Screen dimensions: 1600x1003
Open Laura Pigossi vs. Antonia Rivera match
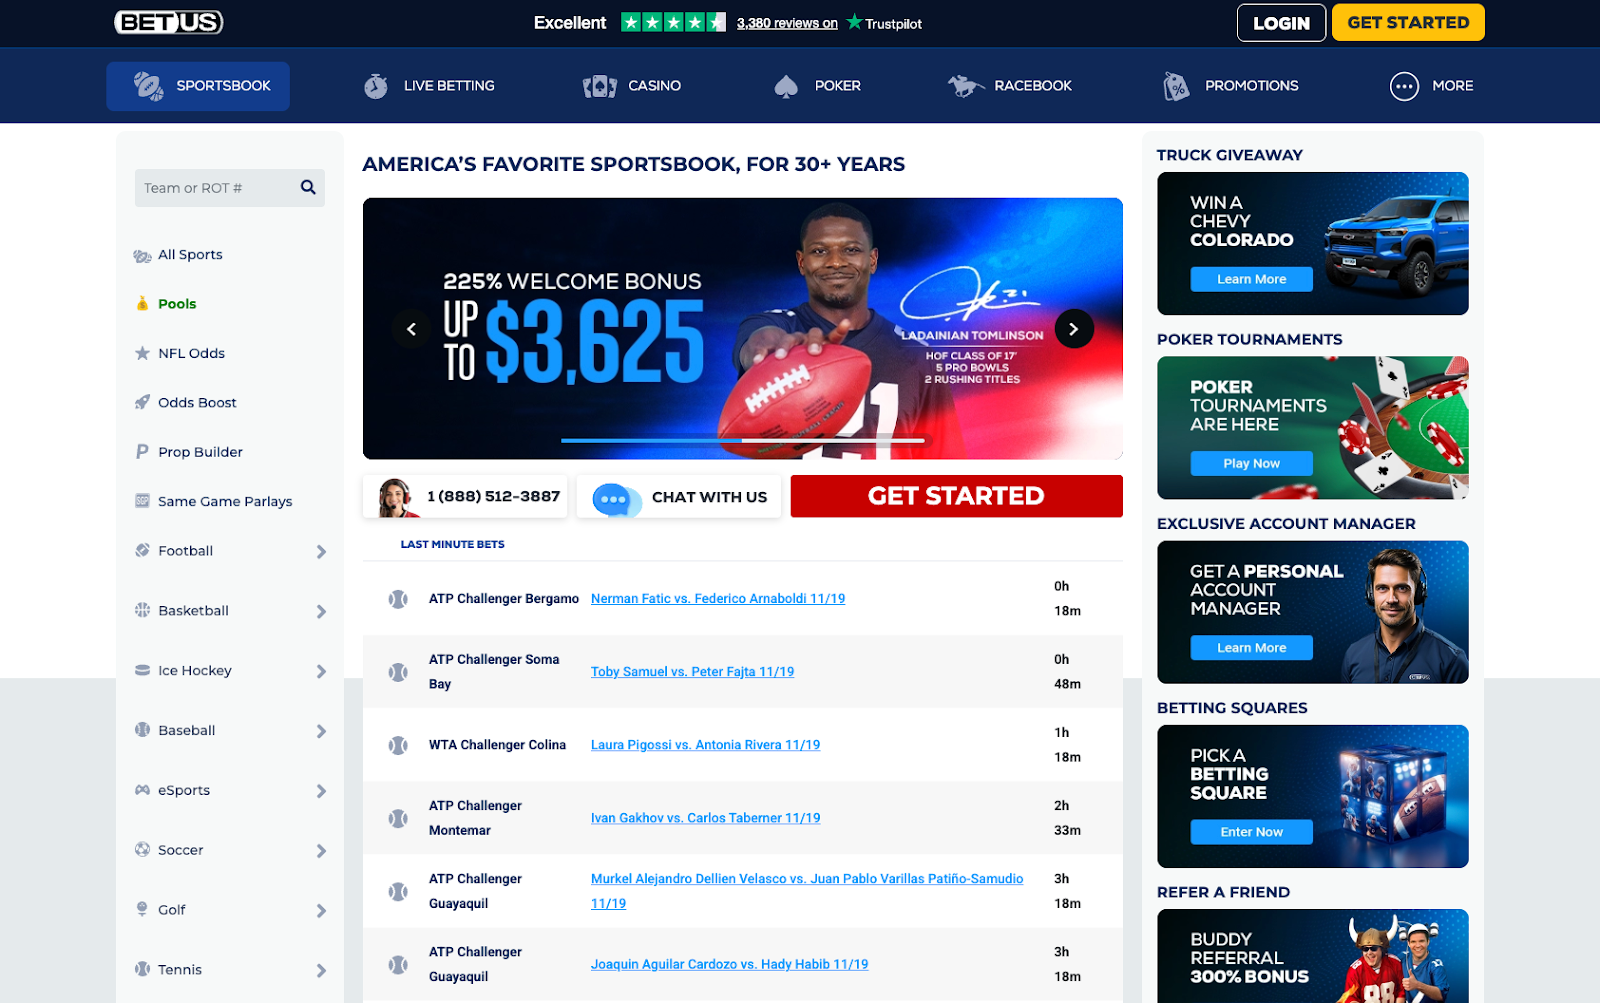pos(705,745)
